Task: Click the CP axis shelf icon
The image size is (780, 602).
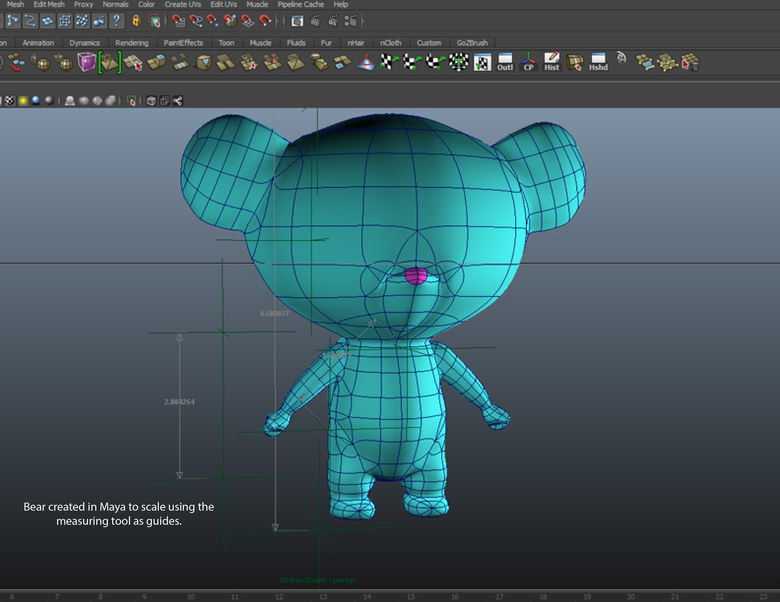Action: 528,63
